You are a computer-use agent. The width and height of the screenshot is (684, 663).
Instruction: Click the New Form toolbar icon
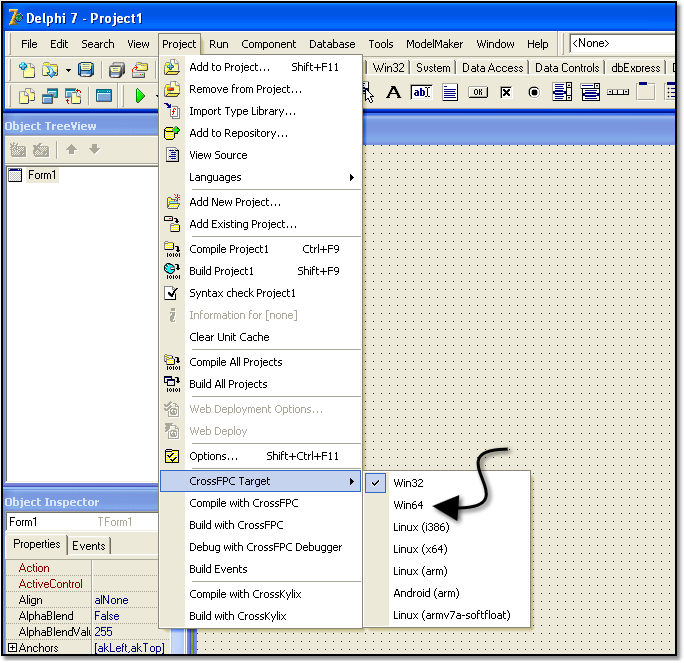[x=104, y=96]
